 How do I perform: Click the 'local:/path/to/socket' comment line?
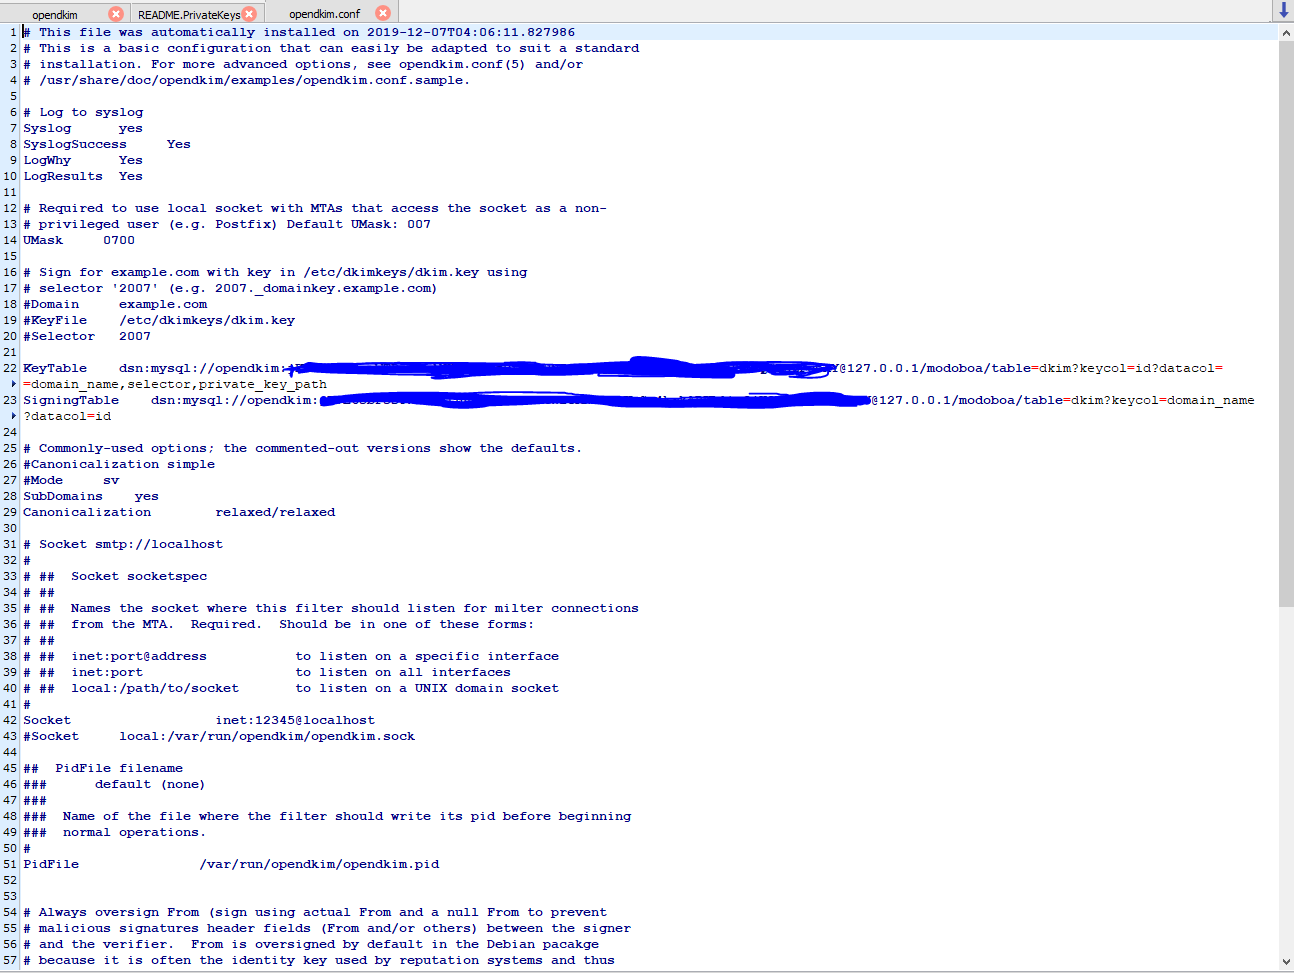[x=291, y=688]
